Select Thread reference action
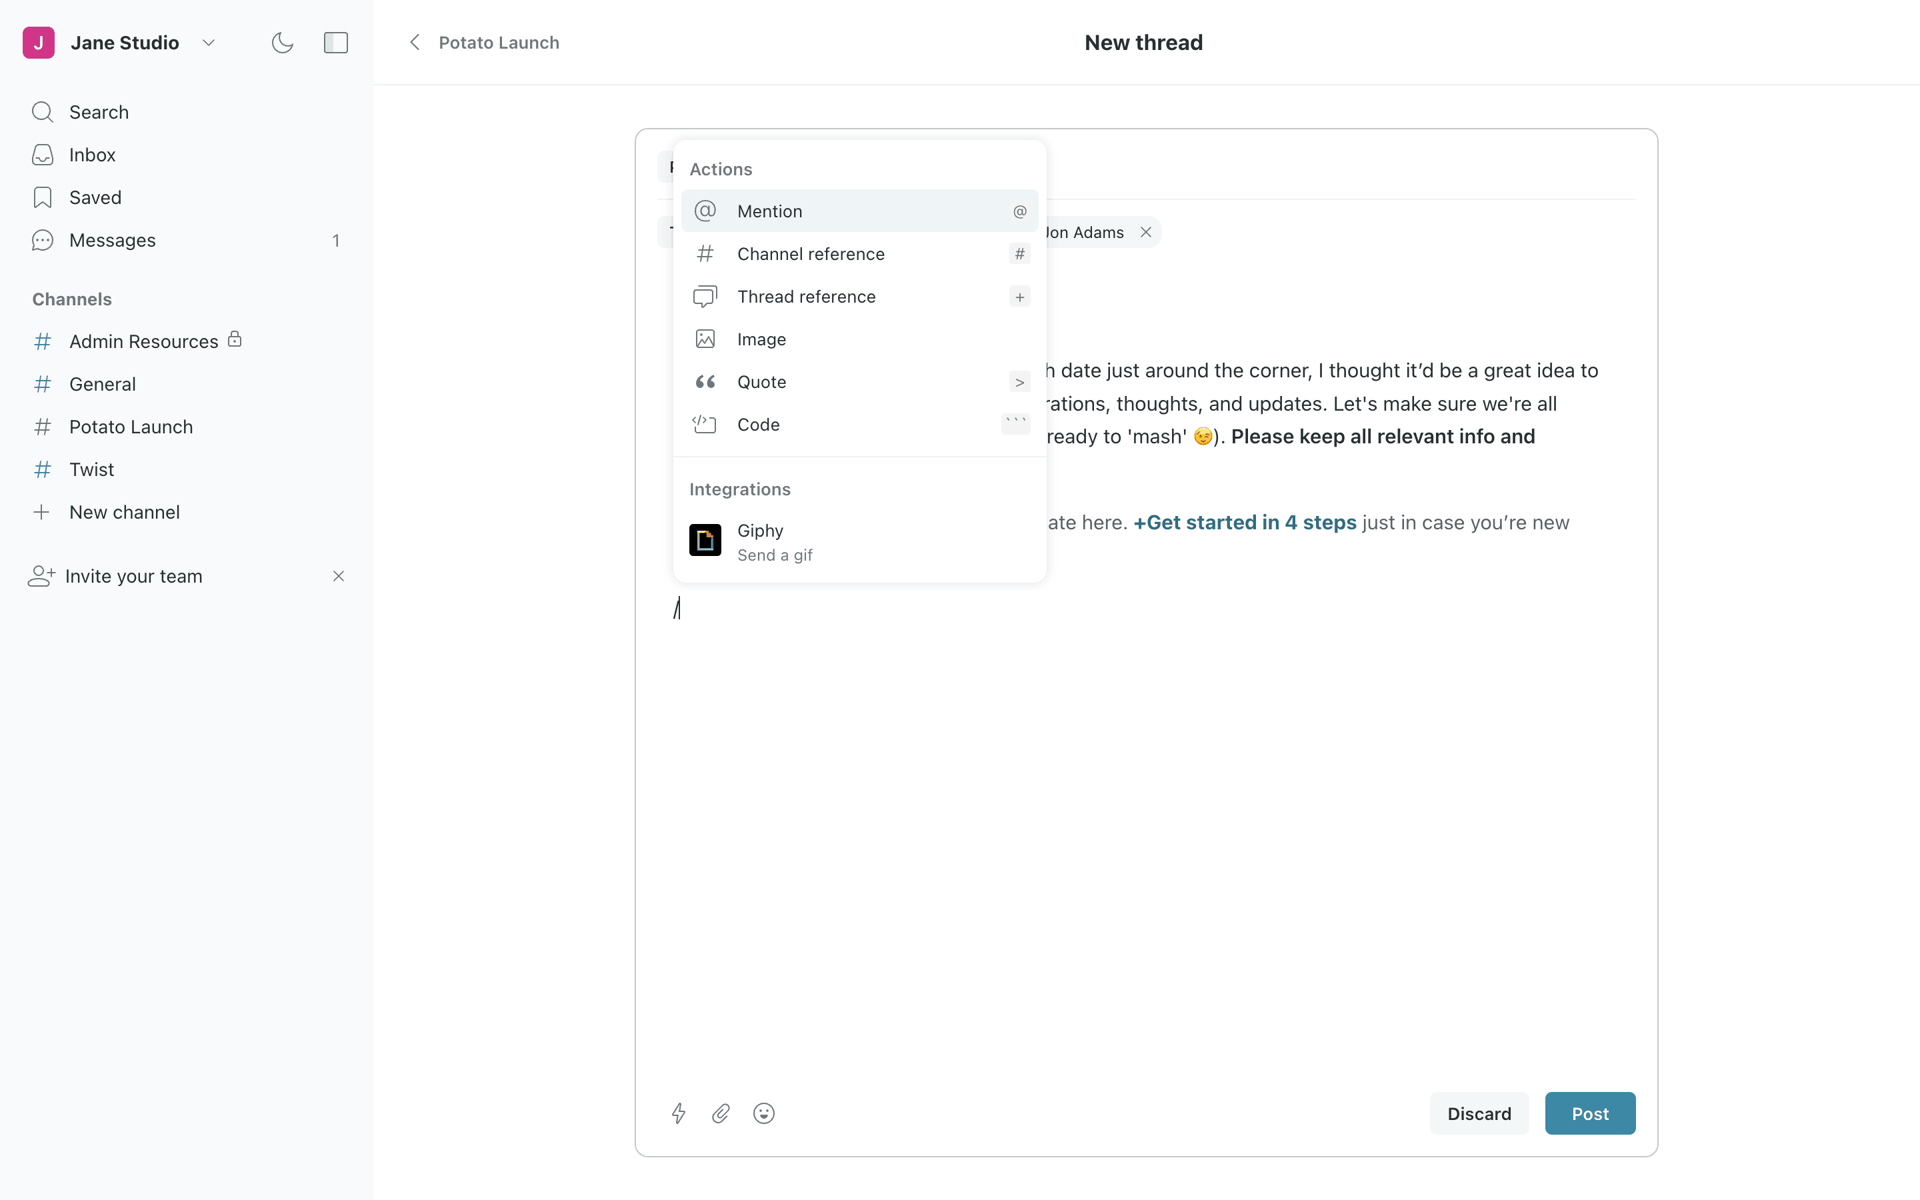The height and width of the screenshot is (1200, 1920). [x=860, y=297]
